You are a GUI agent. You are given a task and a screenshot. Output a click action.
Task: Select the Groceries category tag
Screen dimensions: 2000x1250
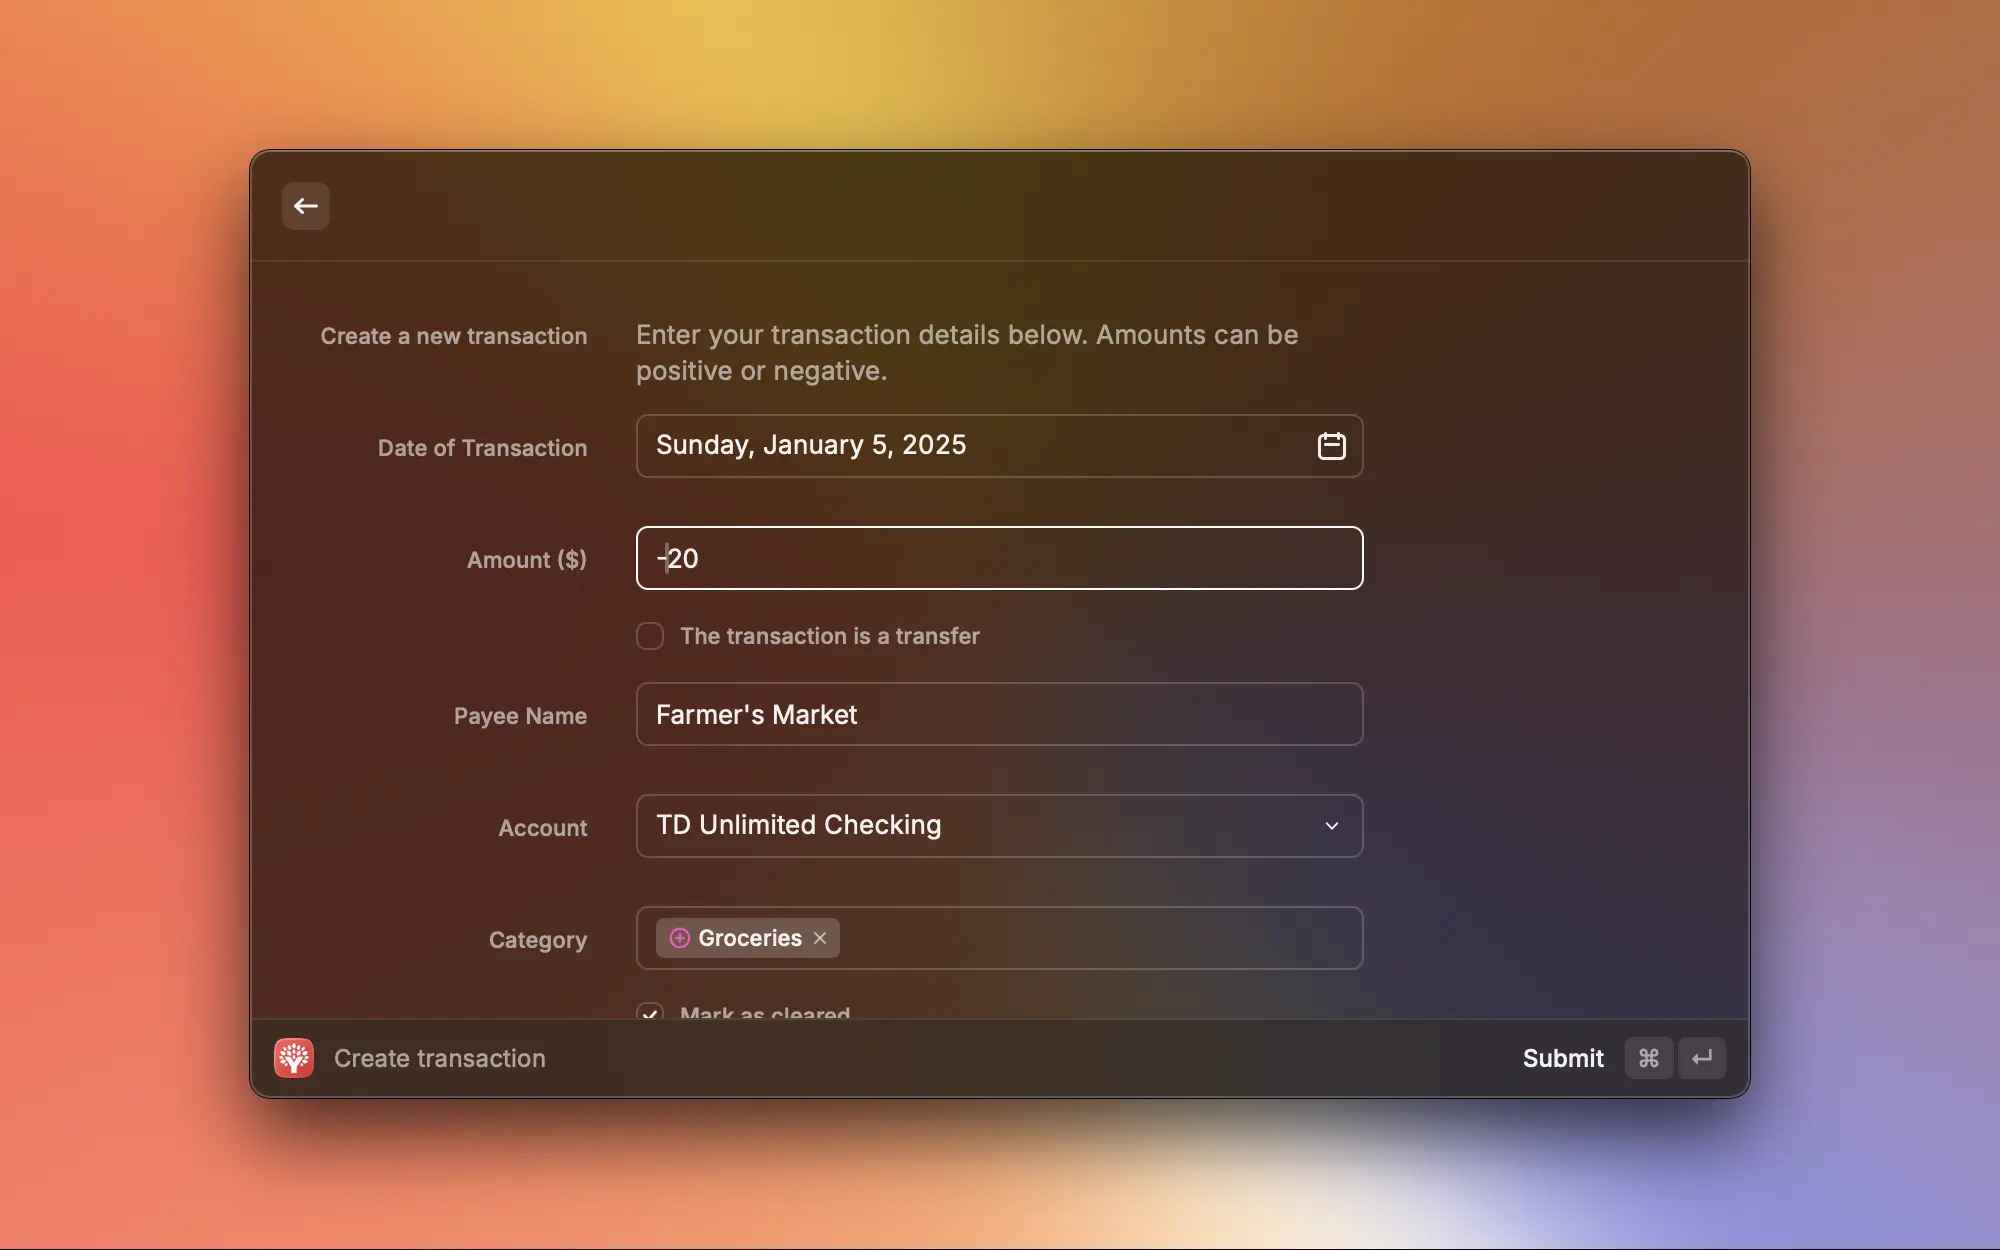[749, 938]
